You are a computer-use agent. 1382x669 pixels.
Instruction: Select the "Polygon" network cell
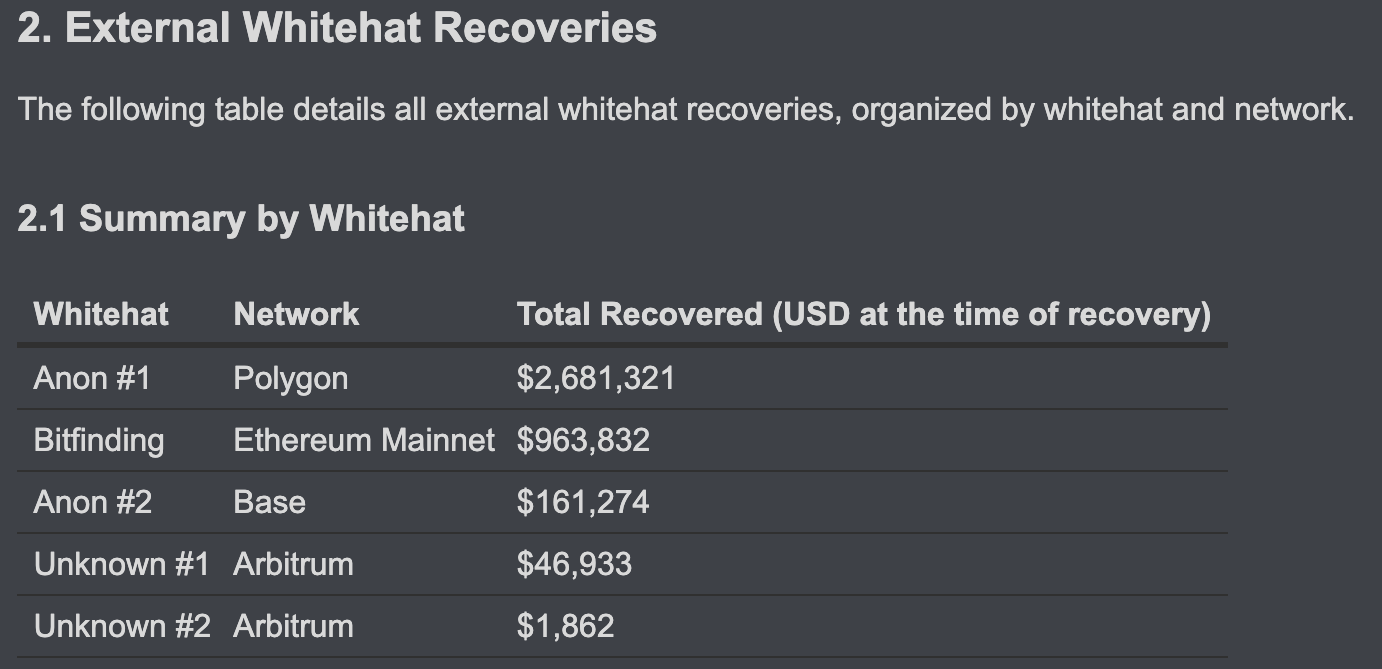[291, 378]
